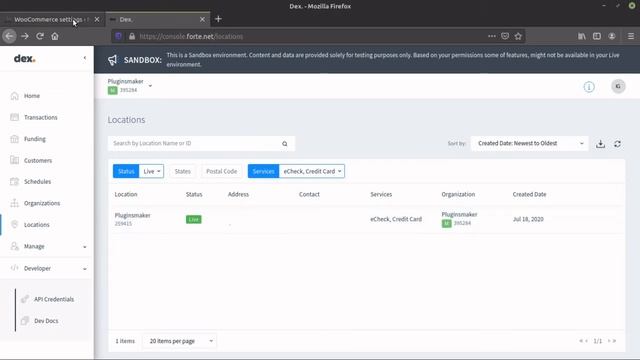The height and width of the screenshot is (360, 640).
Task: Click the Created Date column header
Action: [529, 194]
